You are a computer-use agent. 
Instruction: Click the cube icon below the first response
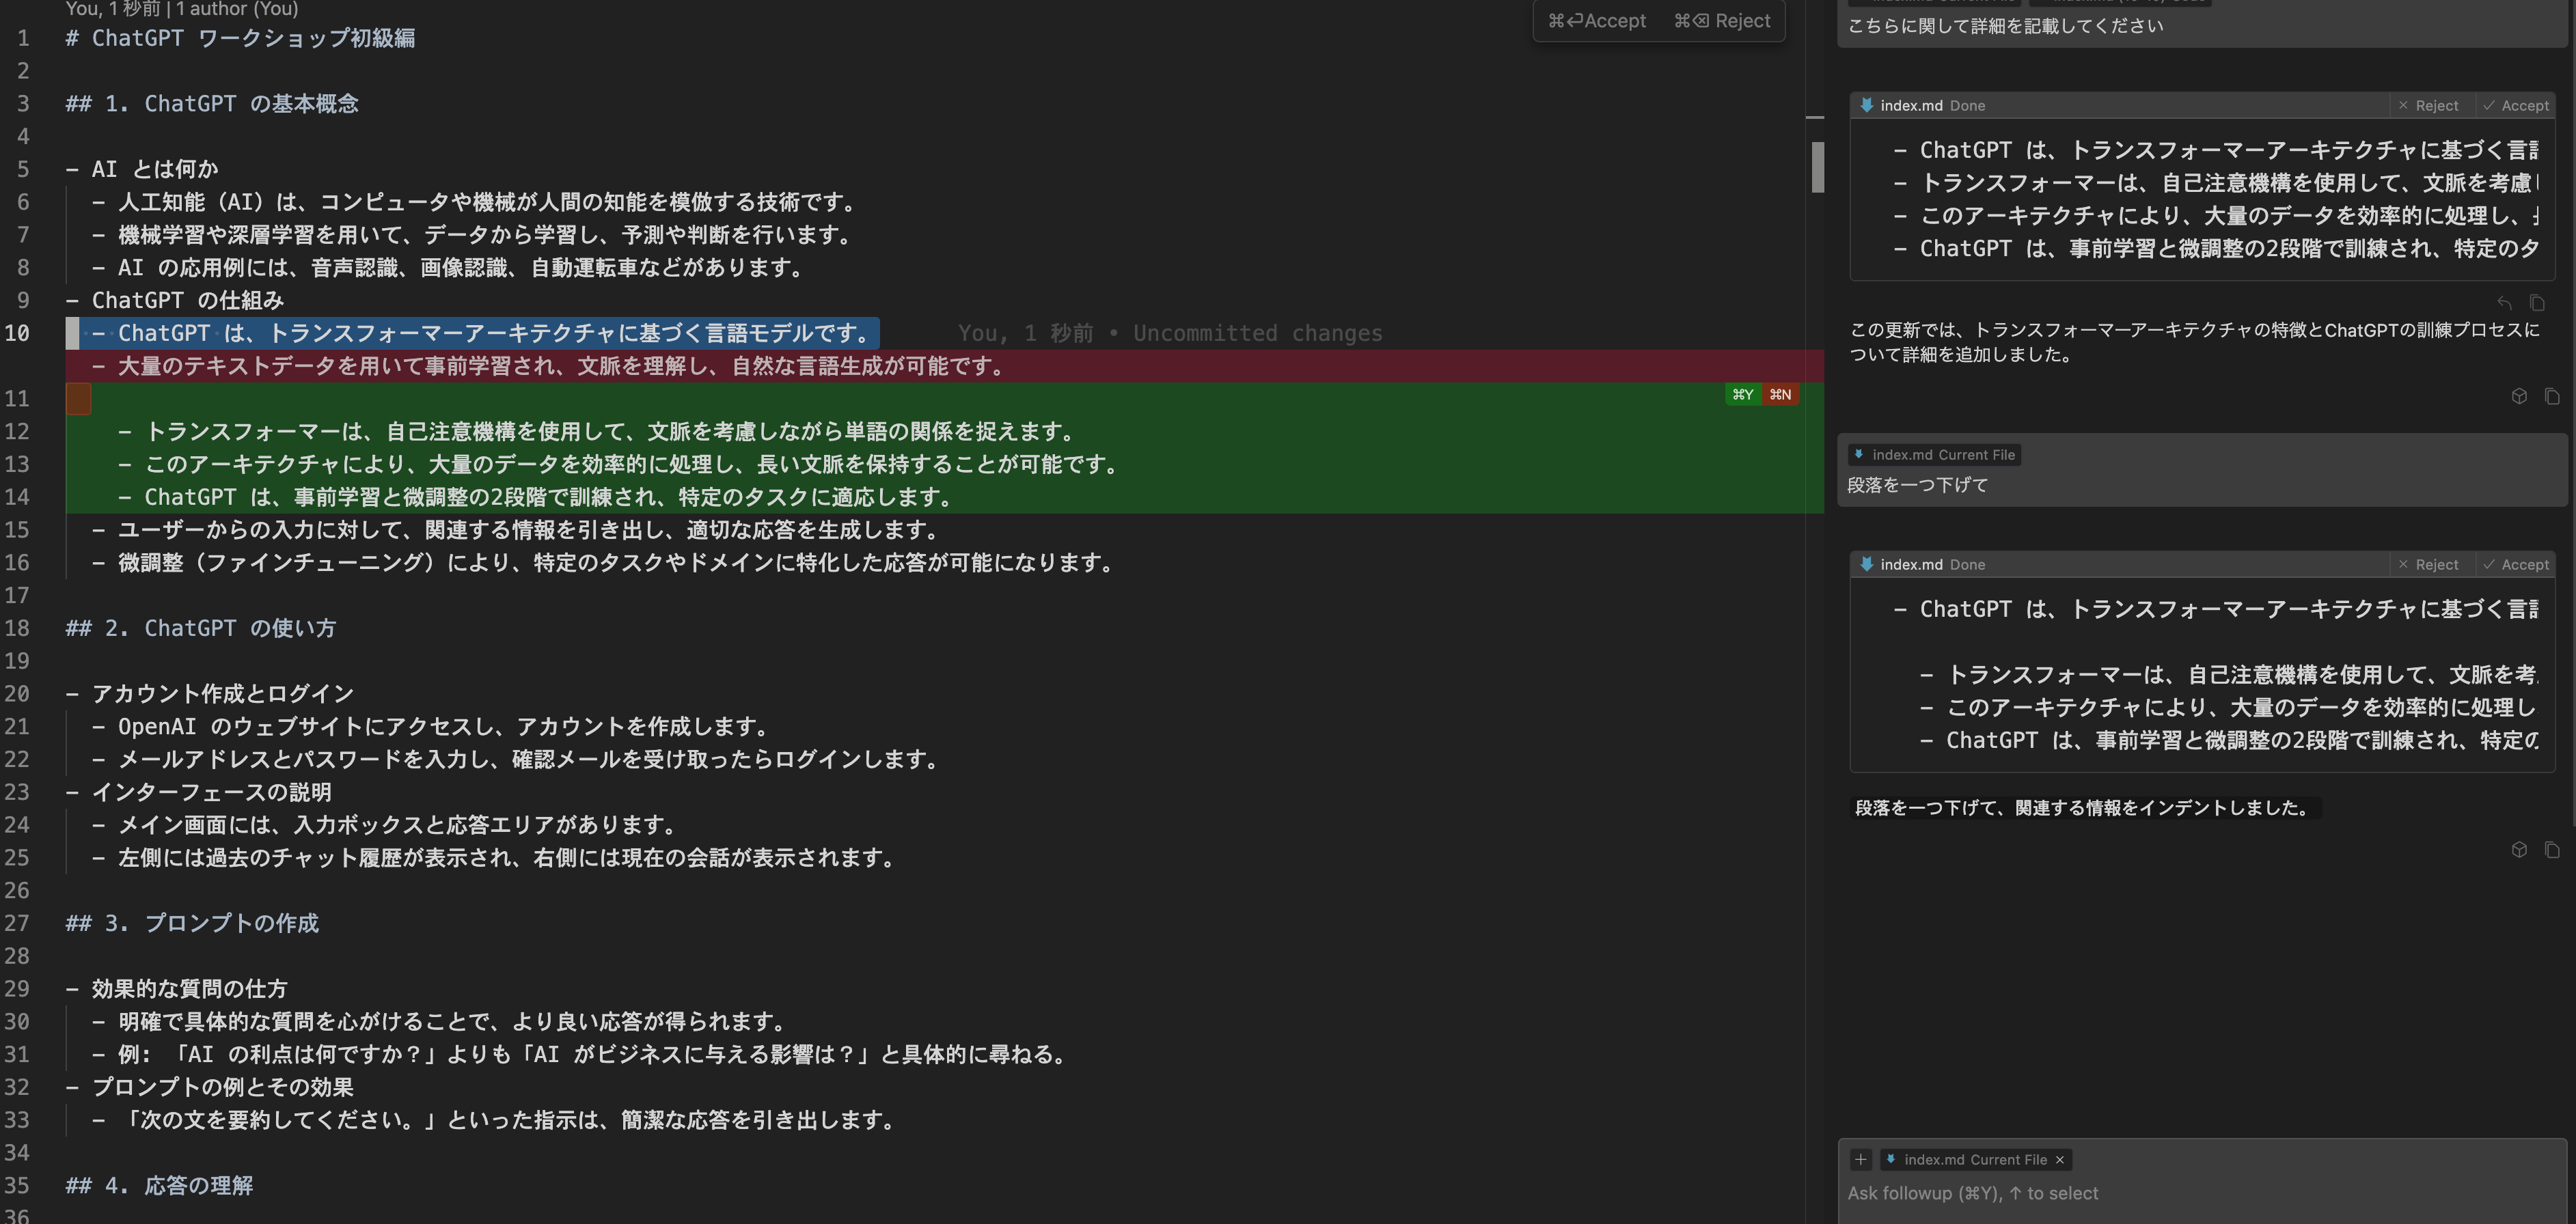(x=2519, y=396)
